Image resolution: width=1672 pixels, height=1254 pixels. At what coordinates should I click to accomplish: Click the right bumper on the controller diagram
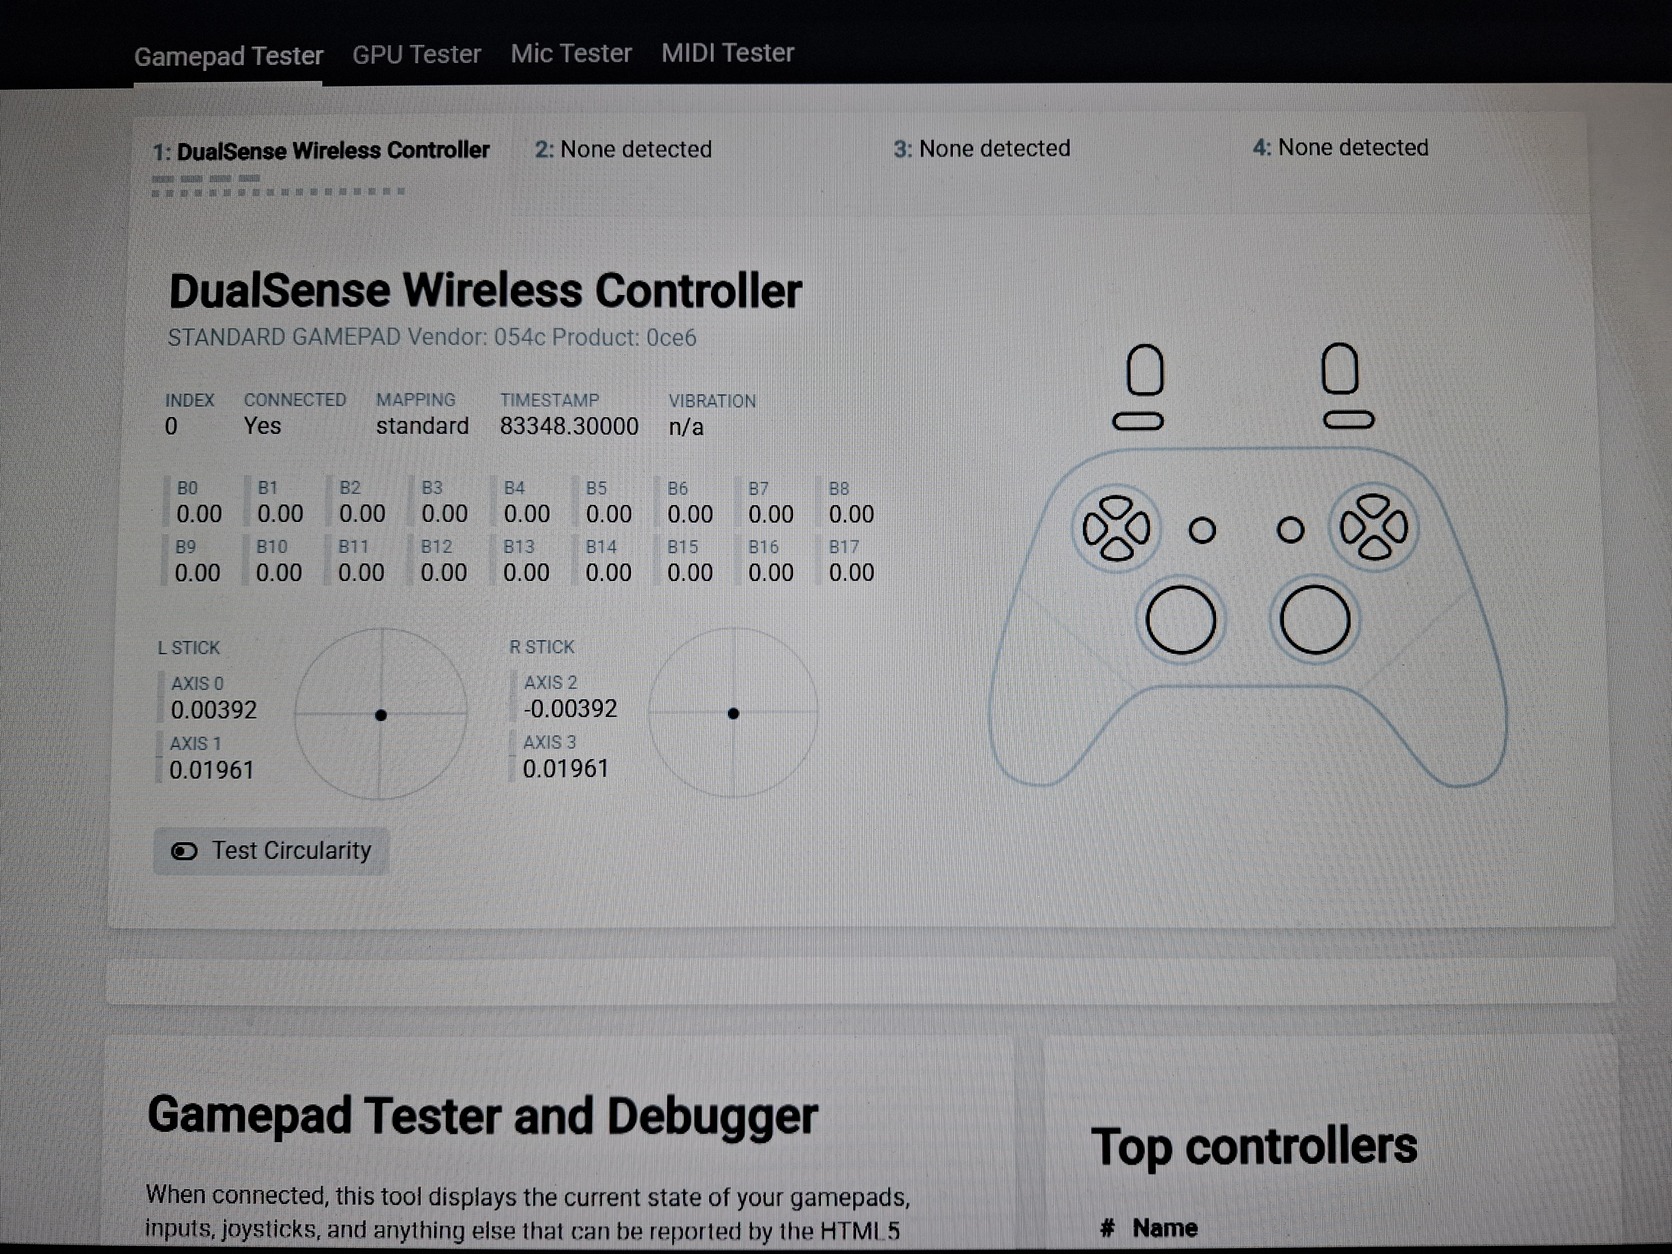tap(1349, 419)
